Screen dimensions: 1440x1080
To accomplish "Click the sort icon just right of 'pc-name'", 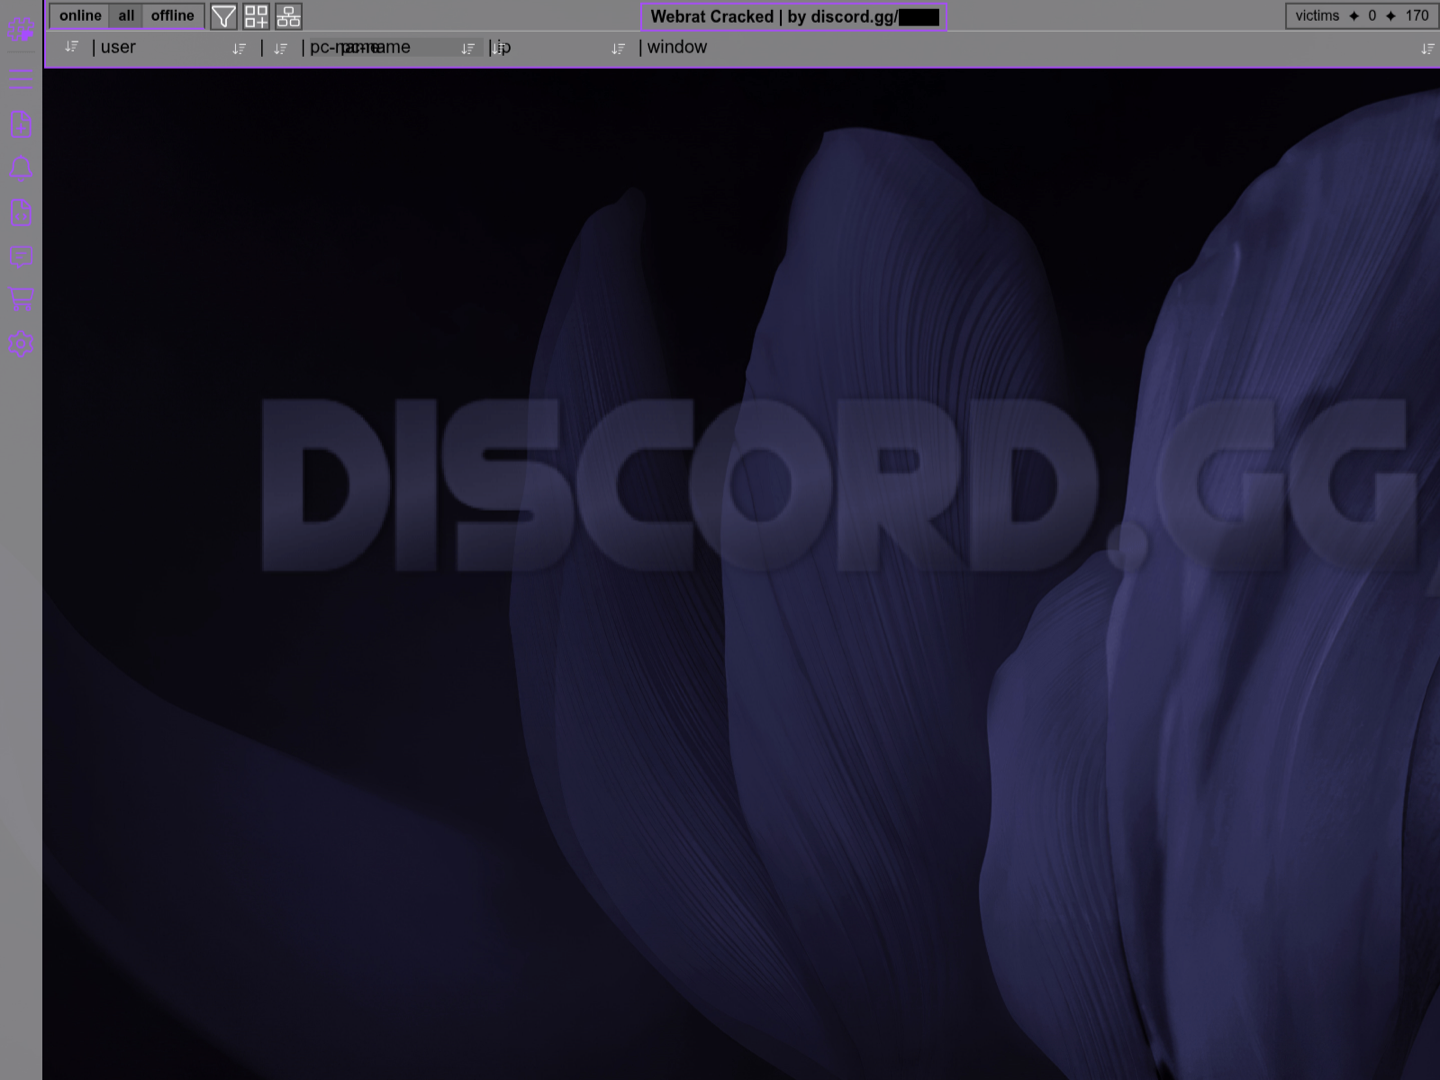I will click(467, 48).
